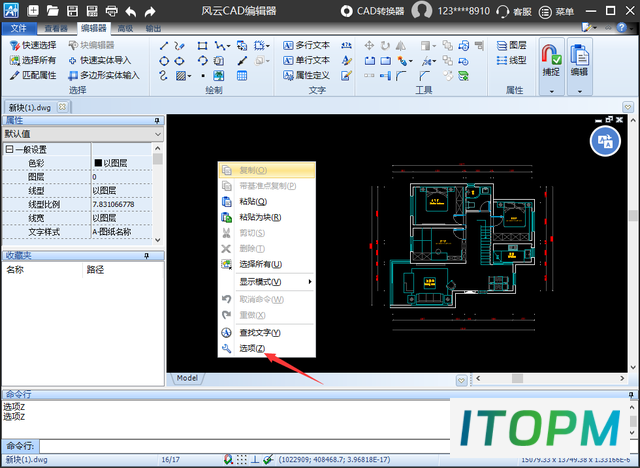Open the 文件 menu
This screenshot has width=640, height=468.
coord(19,28)
